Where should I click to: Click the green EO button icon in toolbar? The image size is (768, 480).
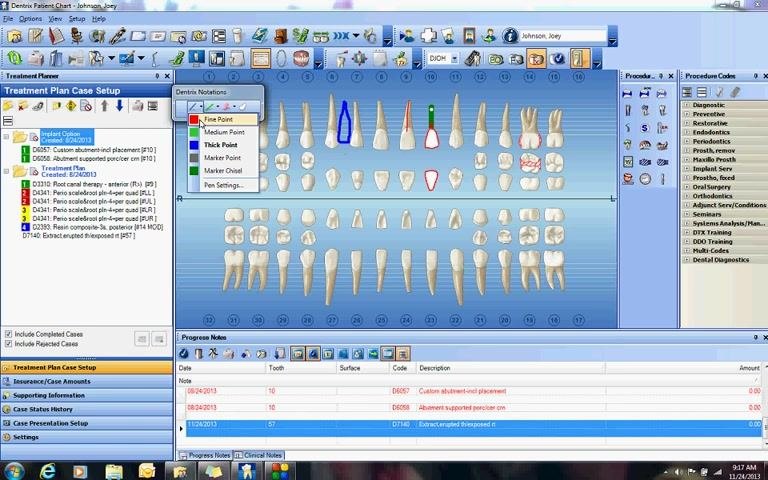(496, 59)
